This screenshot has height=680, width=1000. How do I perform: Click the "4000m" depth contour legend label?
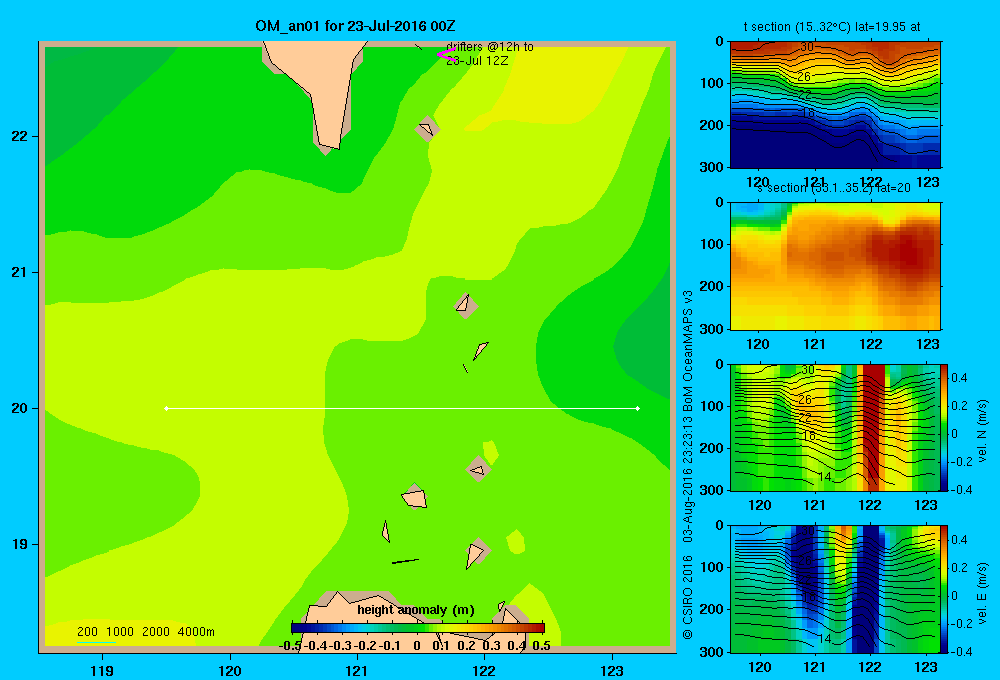(196, 632)
